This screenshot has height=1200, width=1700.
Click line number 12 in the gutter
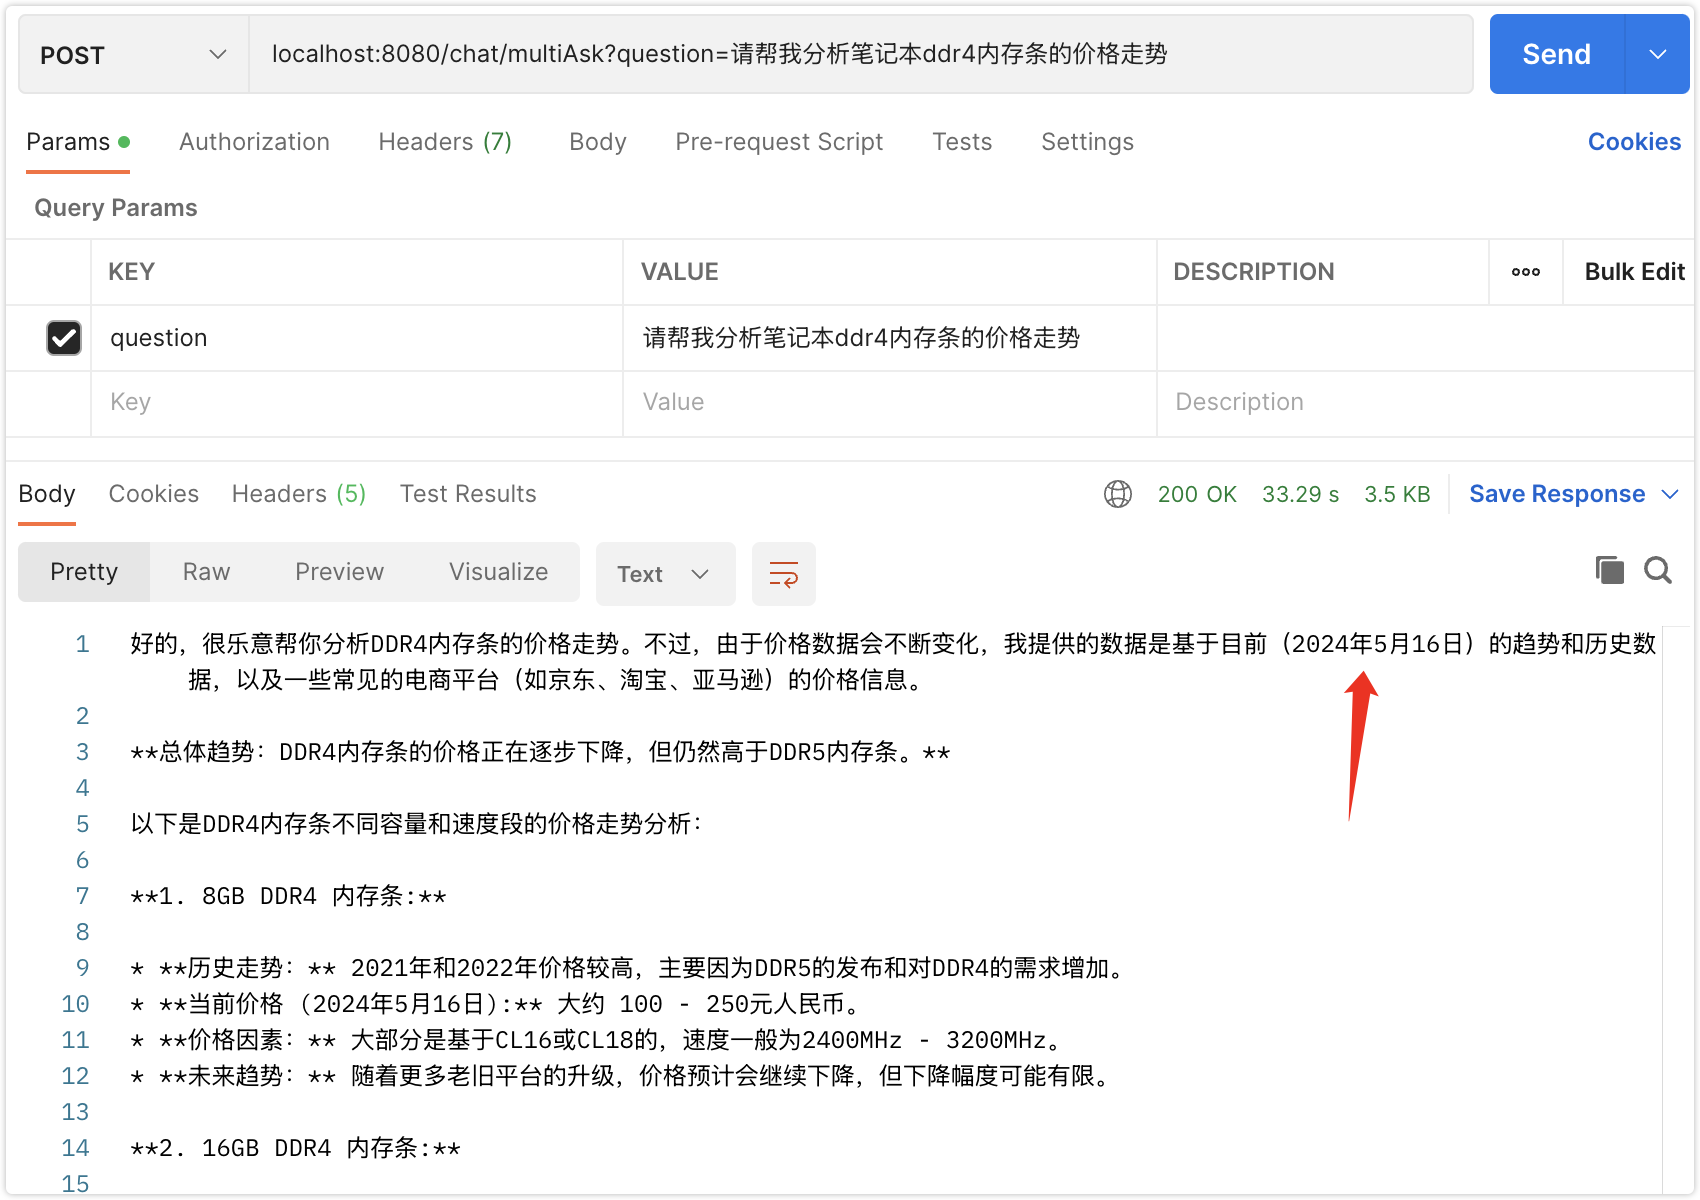(76, 1076)
